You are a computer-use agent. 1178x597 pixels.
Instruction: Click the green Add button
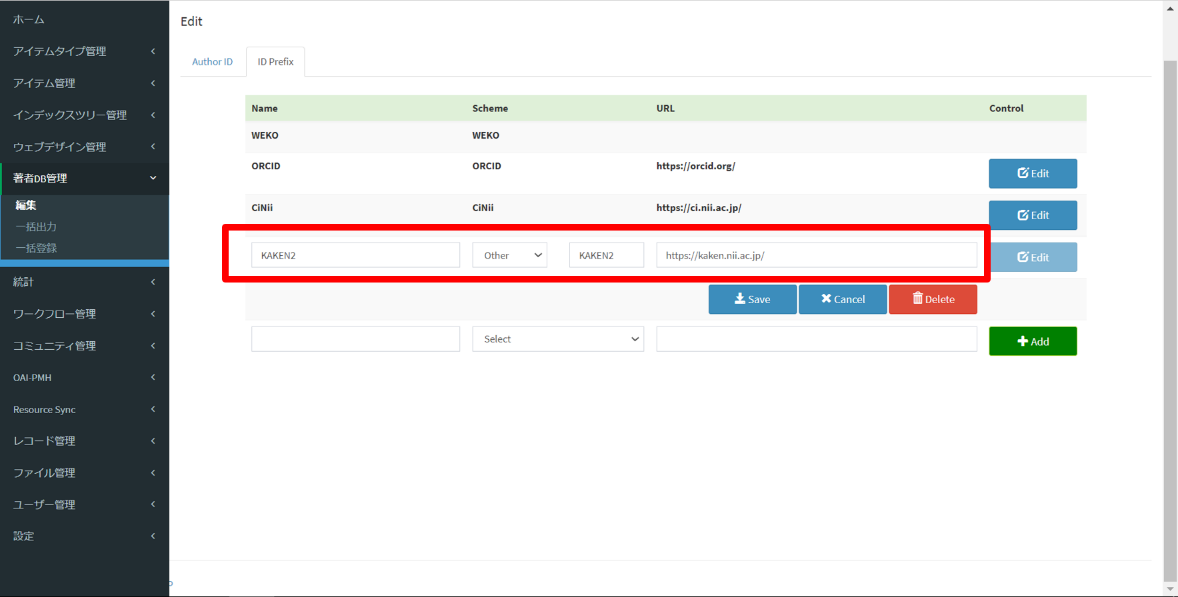[1032, 341]
